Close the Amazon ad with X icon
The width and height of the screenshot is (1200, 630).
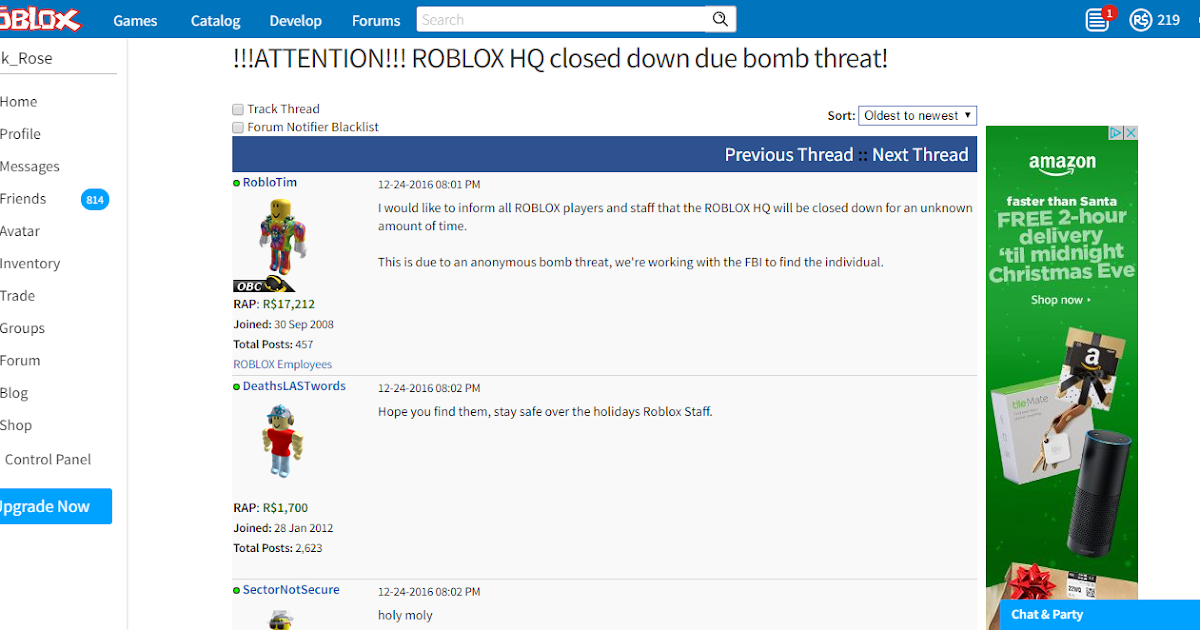1132,132
